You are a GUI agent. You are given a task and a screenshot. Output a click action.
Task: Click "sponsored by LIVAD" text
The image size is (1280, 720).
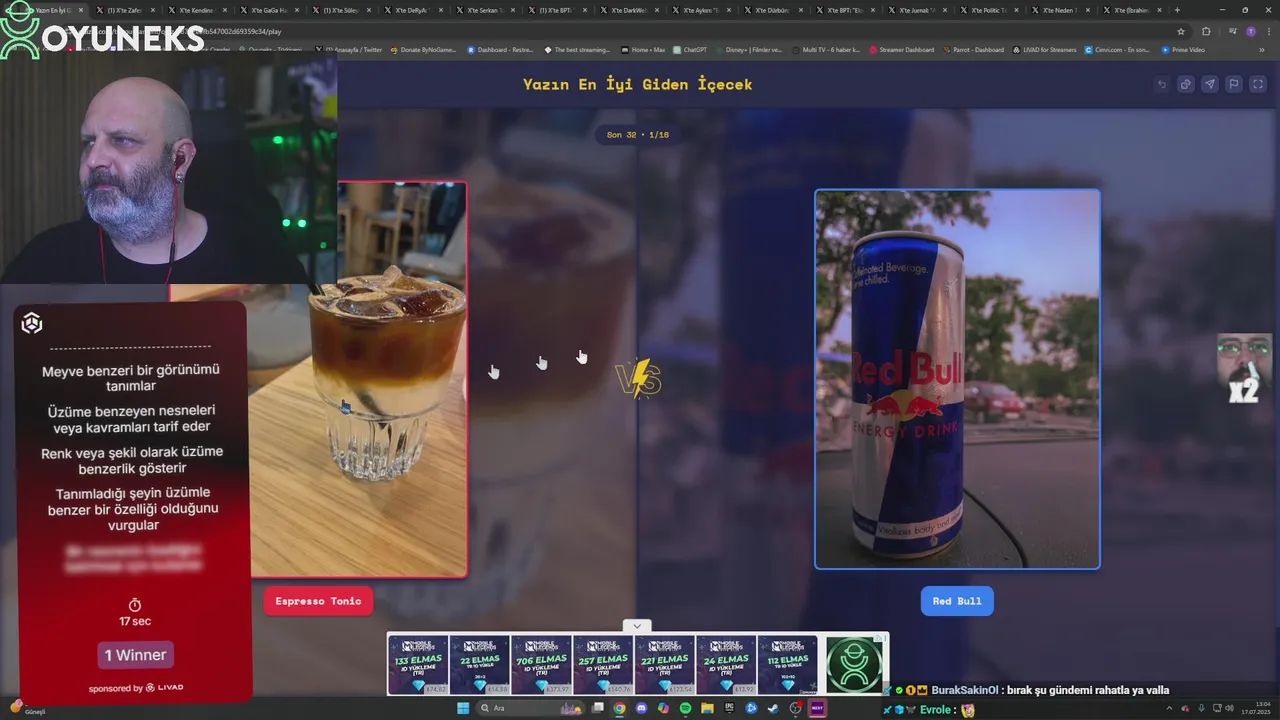(135, 688)
